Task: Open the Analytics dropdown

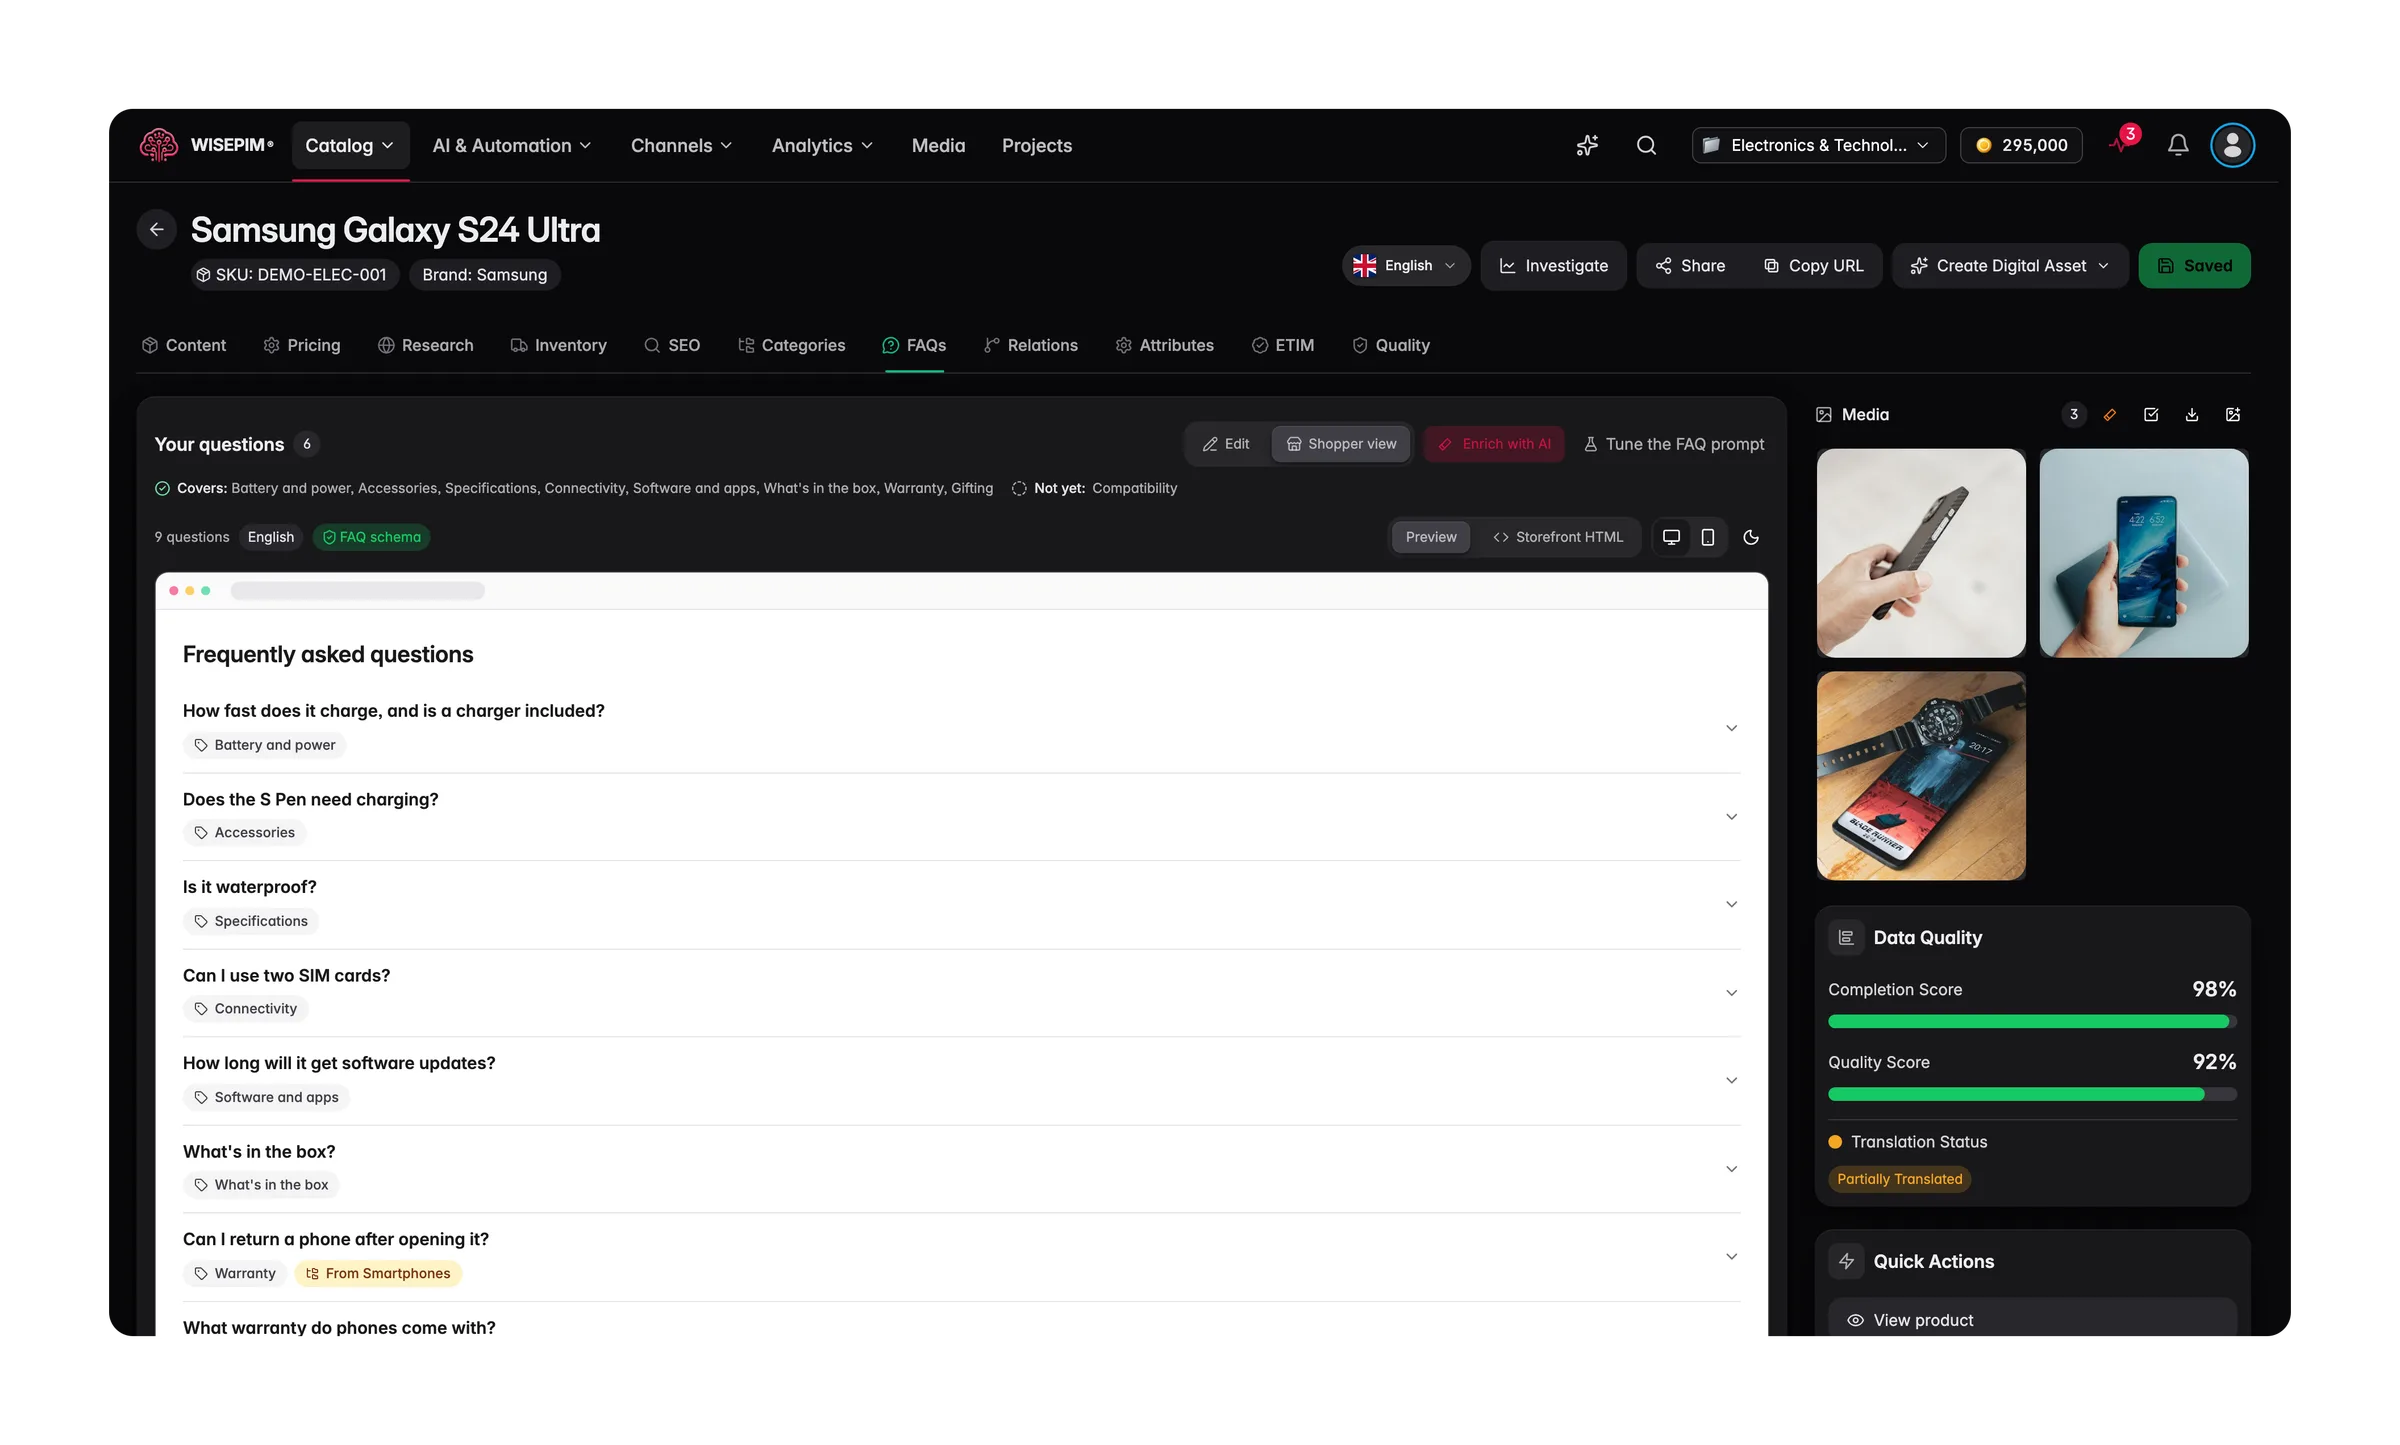Action: pos(823,146)
